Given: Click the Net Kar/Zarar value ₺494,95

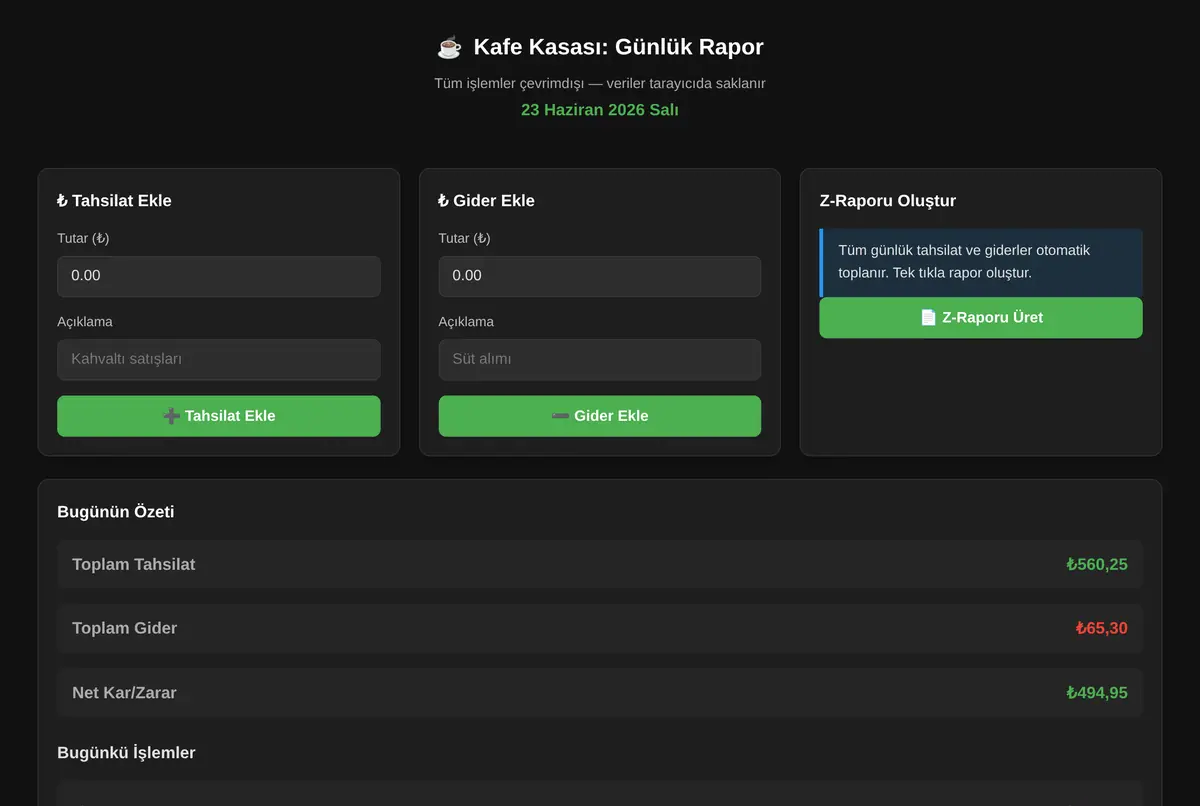Looking at the screenshot, I should 1097,693.
